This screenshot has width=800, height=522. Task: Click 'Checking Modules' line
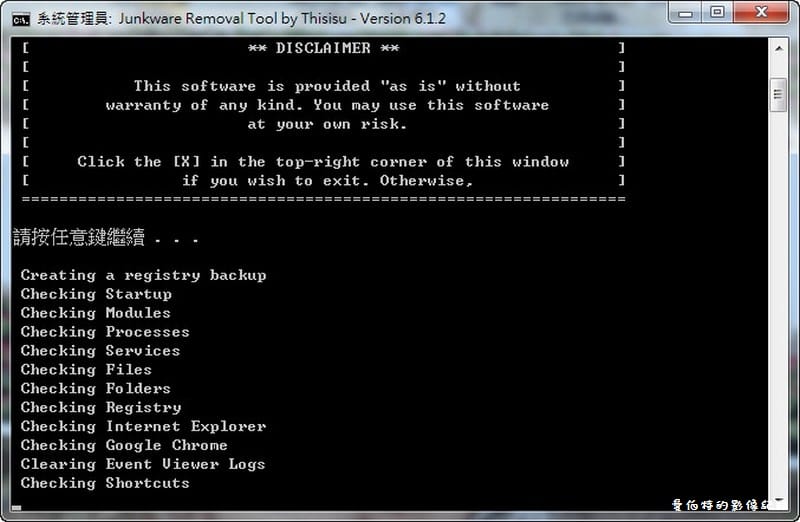(x=95, y=313)
